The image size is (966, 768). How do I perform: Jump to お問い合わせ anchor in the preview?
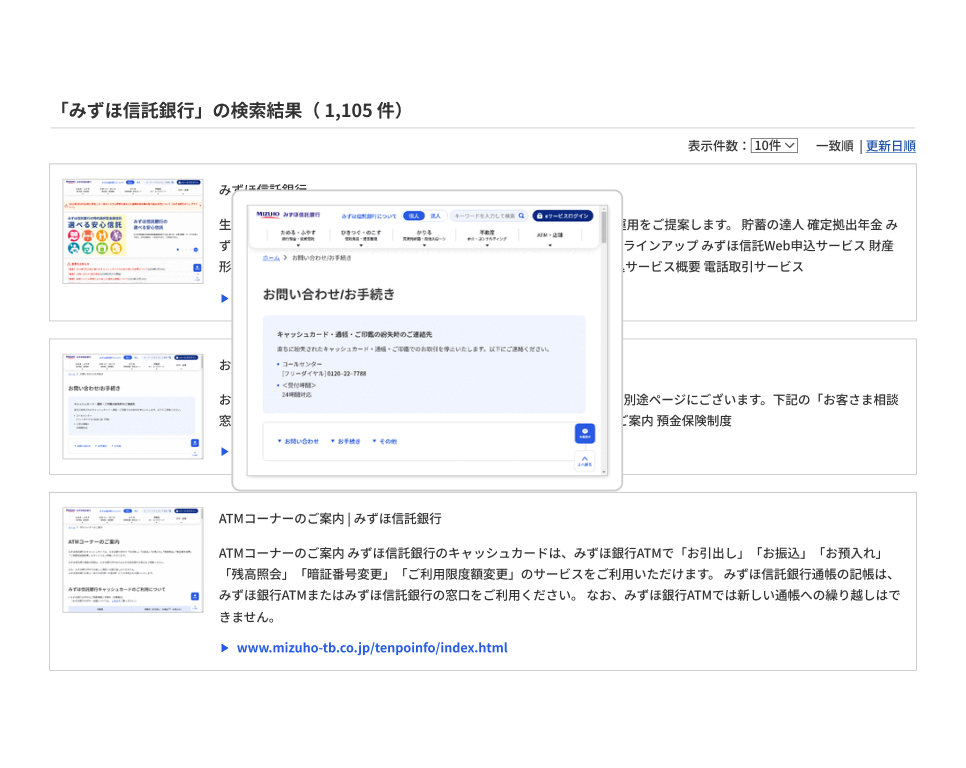298,442
